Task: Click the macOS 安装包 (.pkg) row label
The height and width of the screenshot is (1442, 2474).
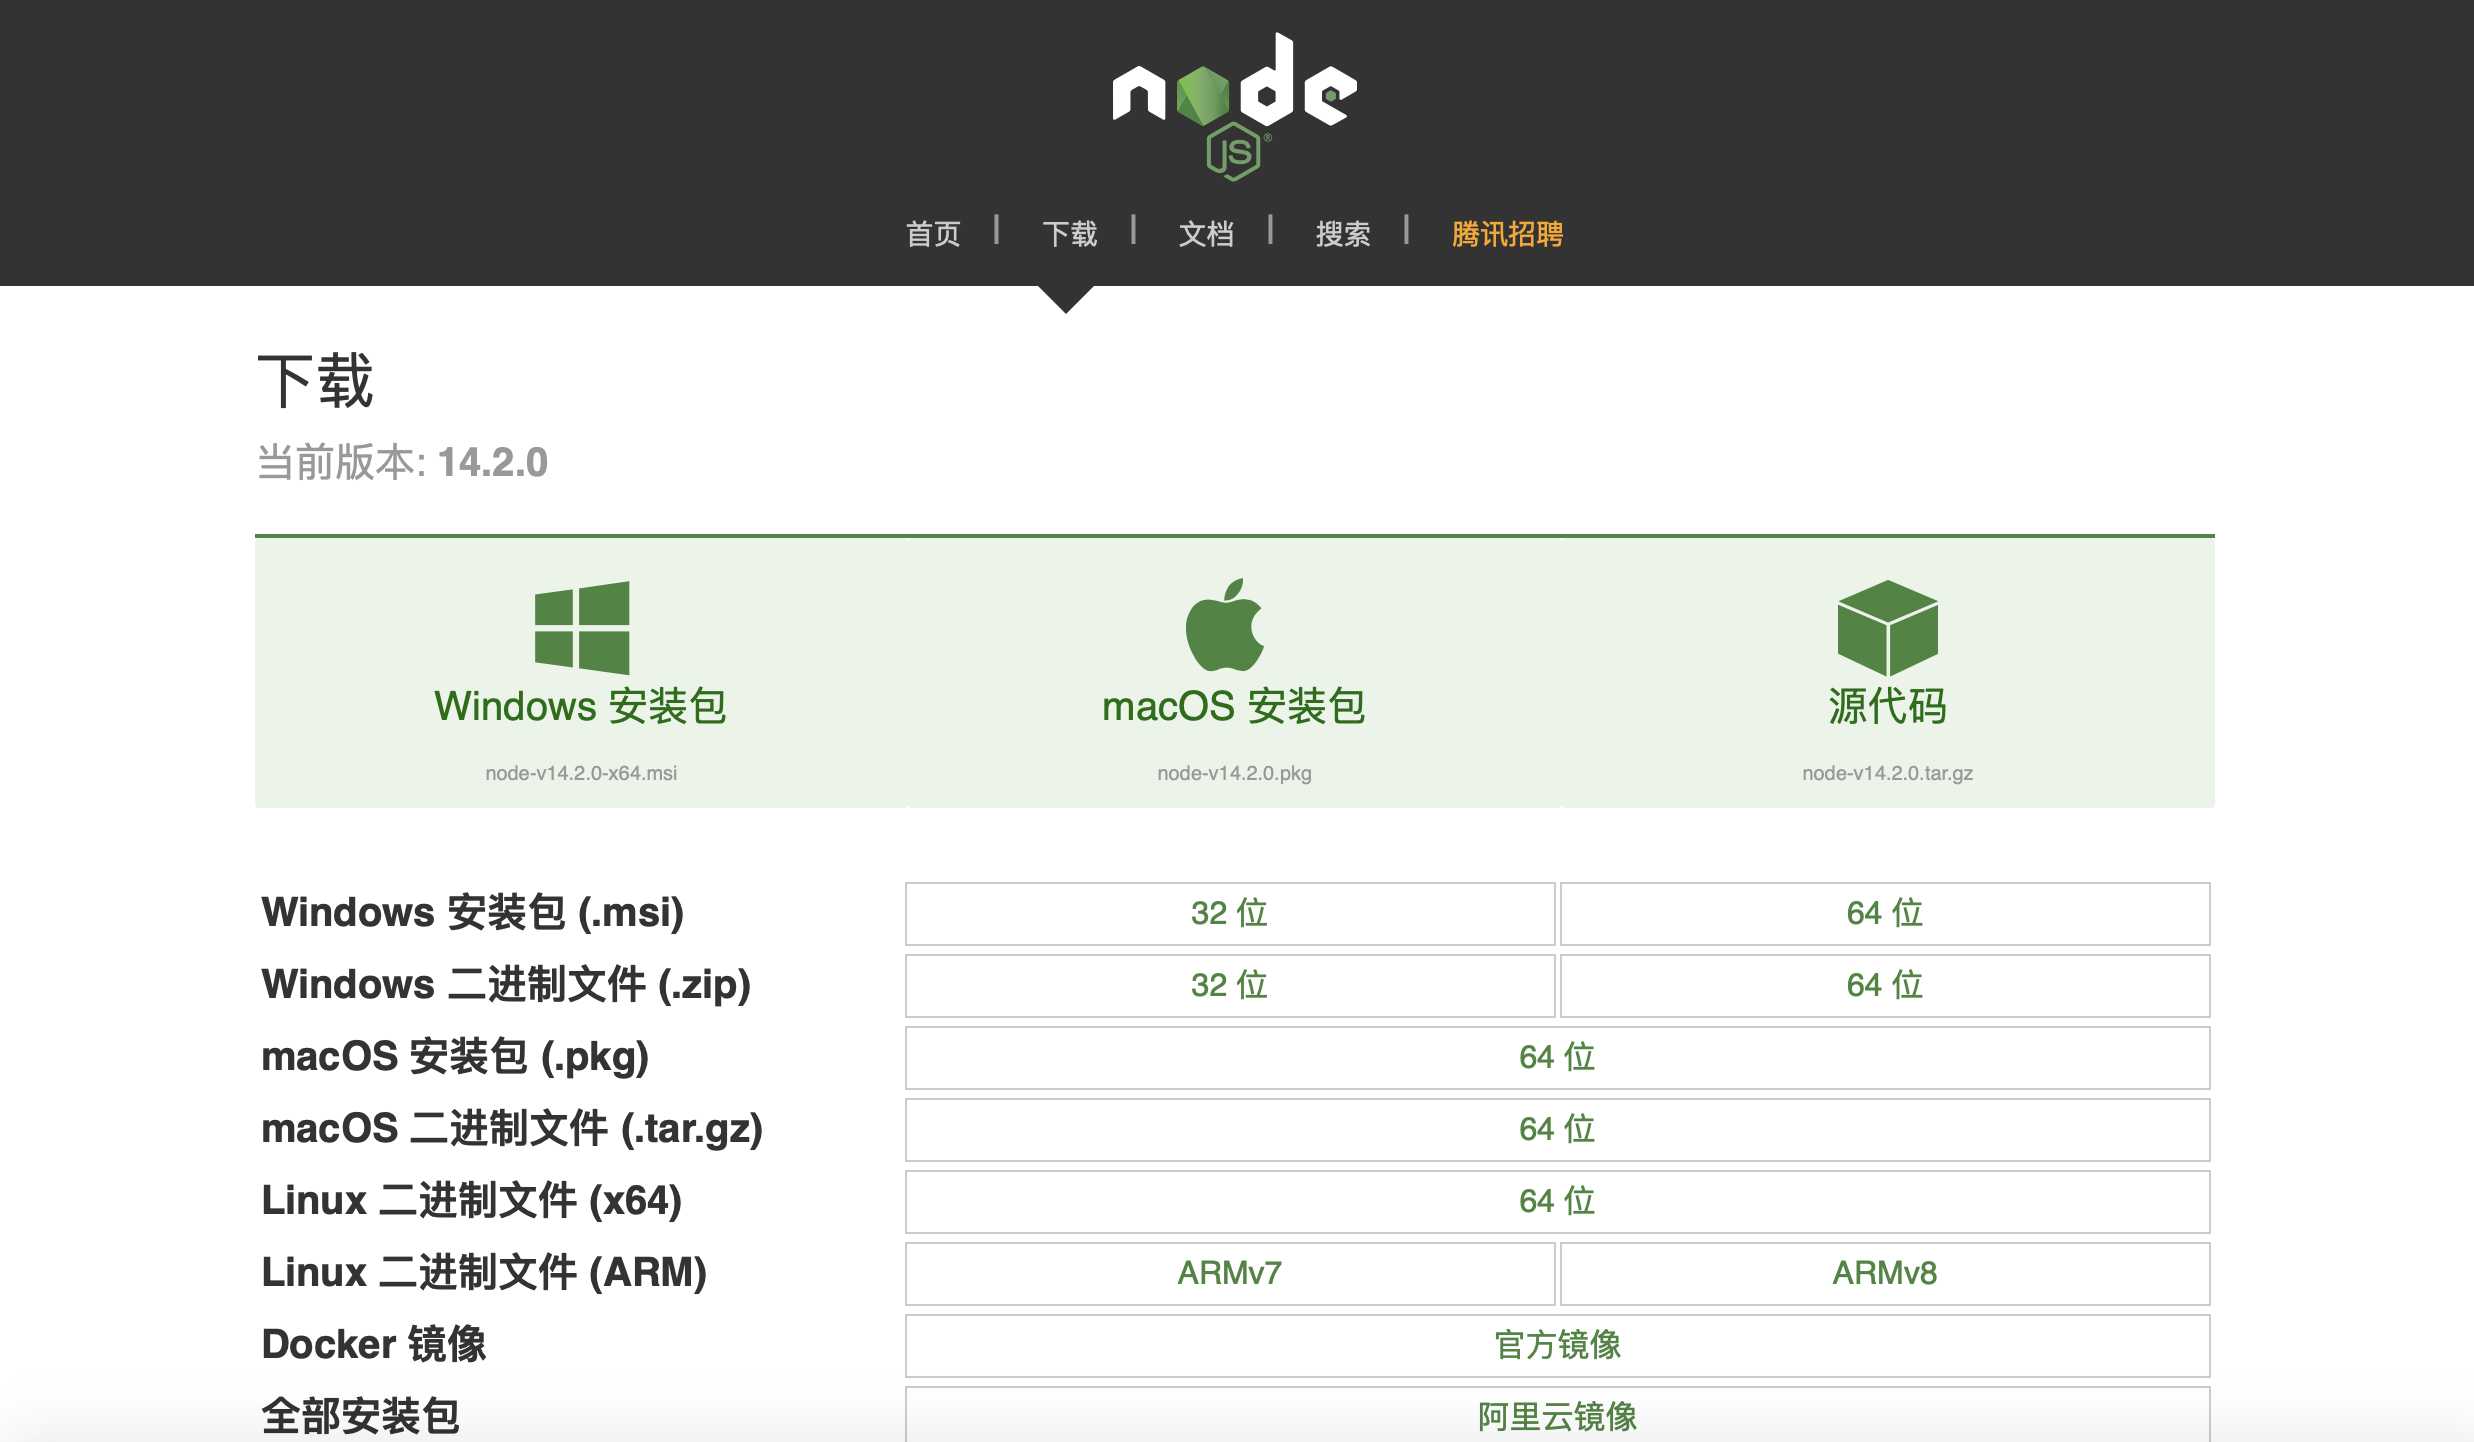Action: coord(455,1056)
